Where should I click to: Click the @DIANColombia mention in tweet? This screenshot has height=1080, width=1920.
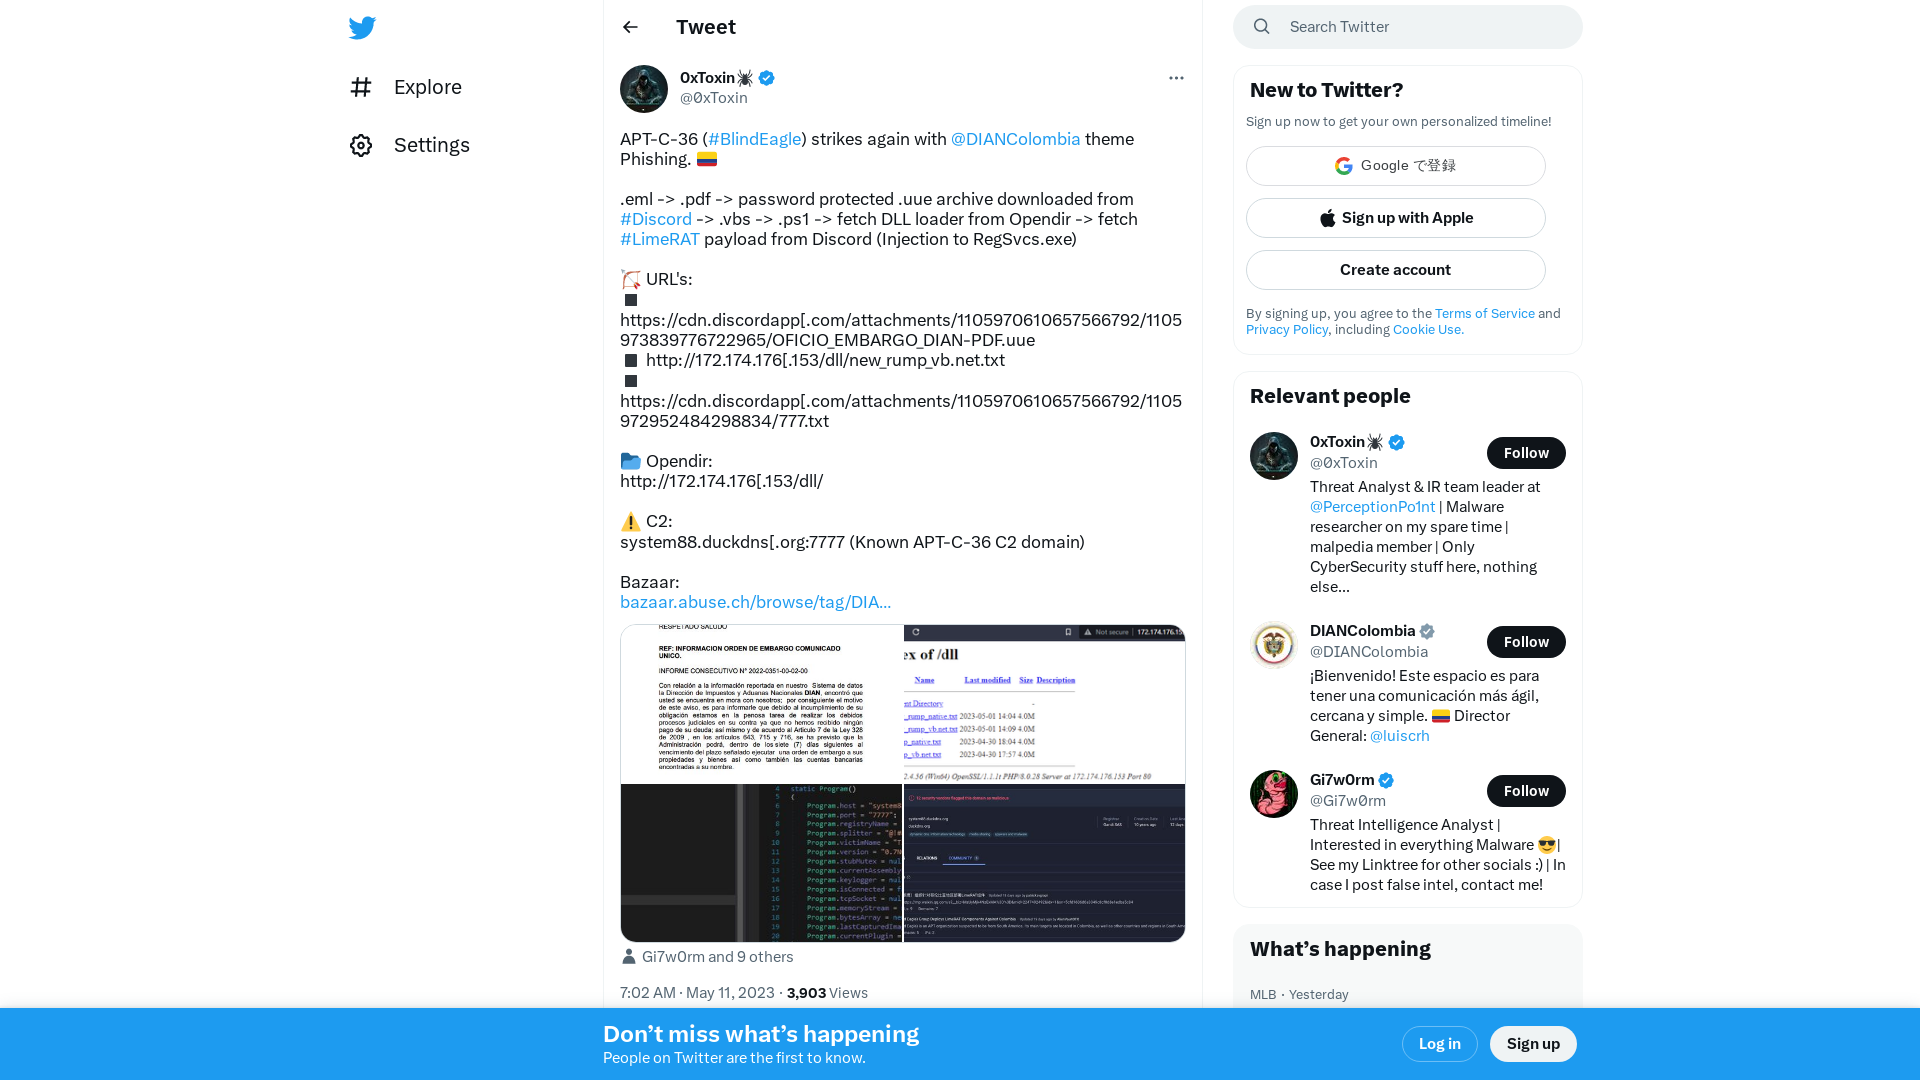point(1015,138)
